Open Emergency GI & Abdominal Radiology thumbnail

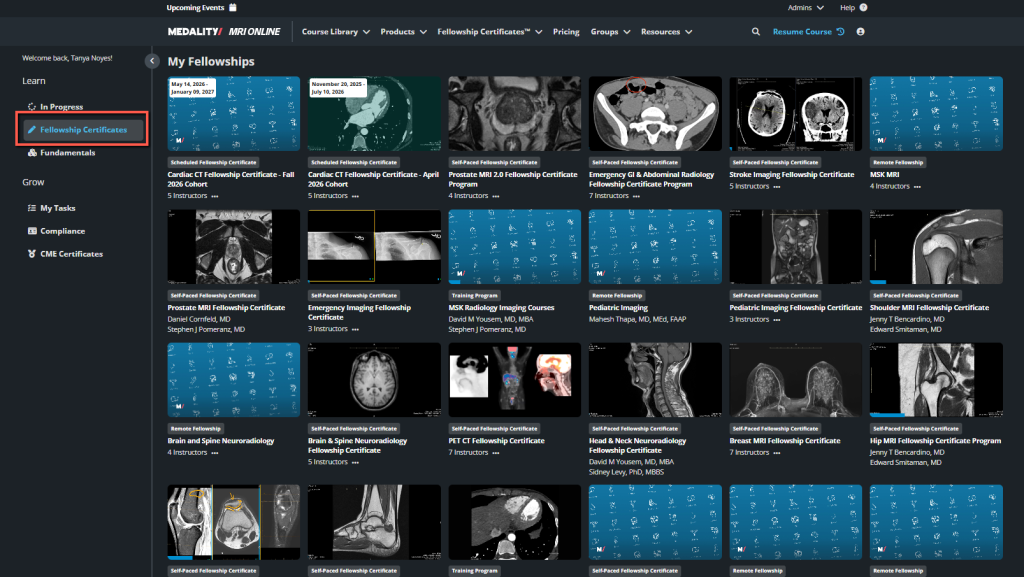(x=655, y=114)
